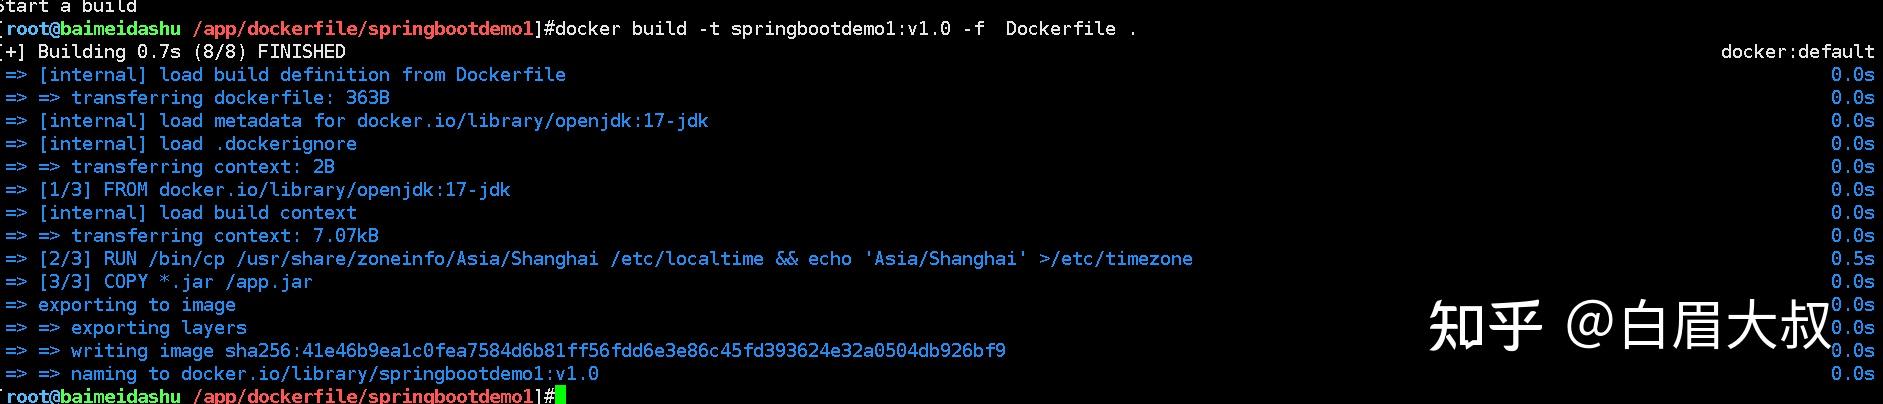Click the naming to springbootdemo1:v1.0 line
The height and width of the screenshot is (404, 1883).
(301, 374)
